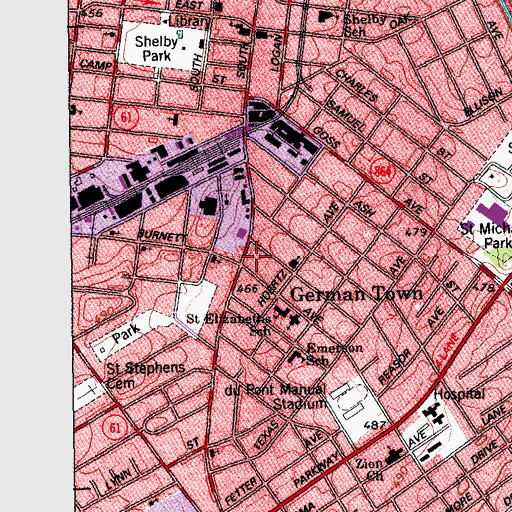Click the hospital building symbol
Viewport: 512px width, 512px height.
433,414
